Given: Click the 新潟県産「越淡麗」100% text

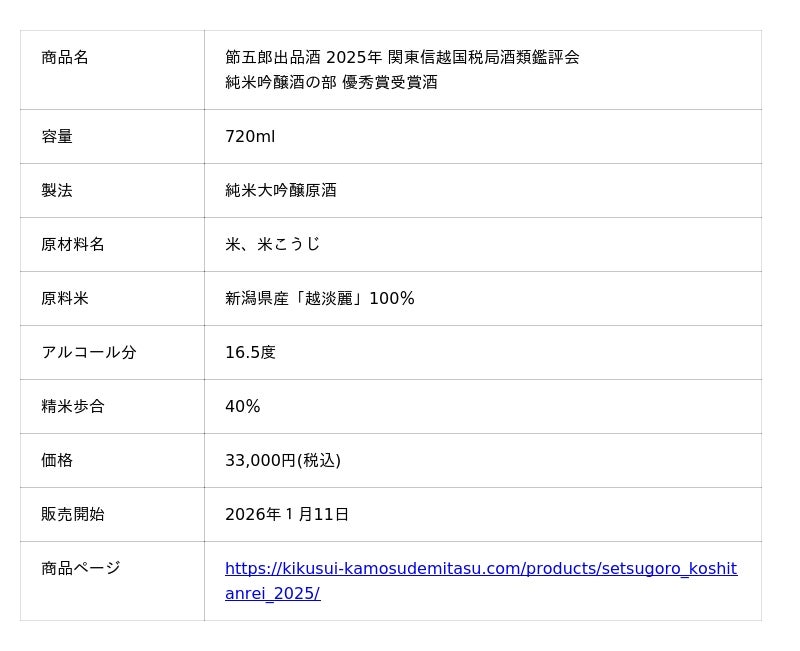Looking at the screenshot, I should [x=320, y=299].
